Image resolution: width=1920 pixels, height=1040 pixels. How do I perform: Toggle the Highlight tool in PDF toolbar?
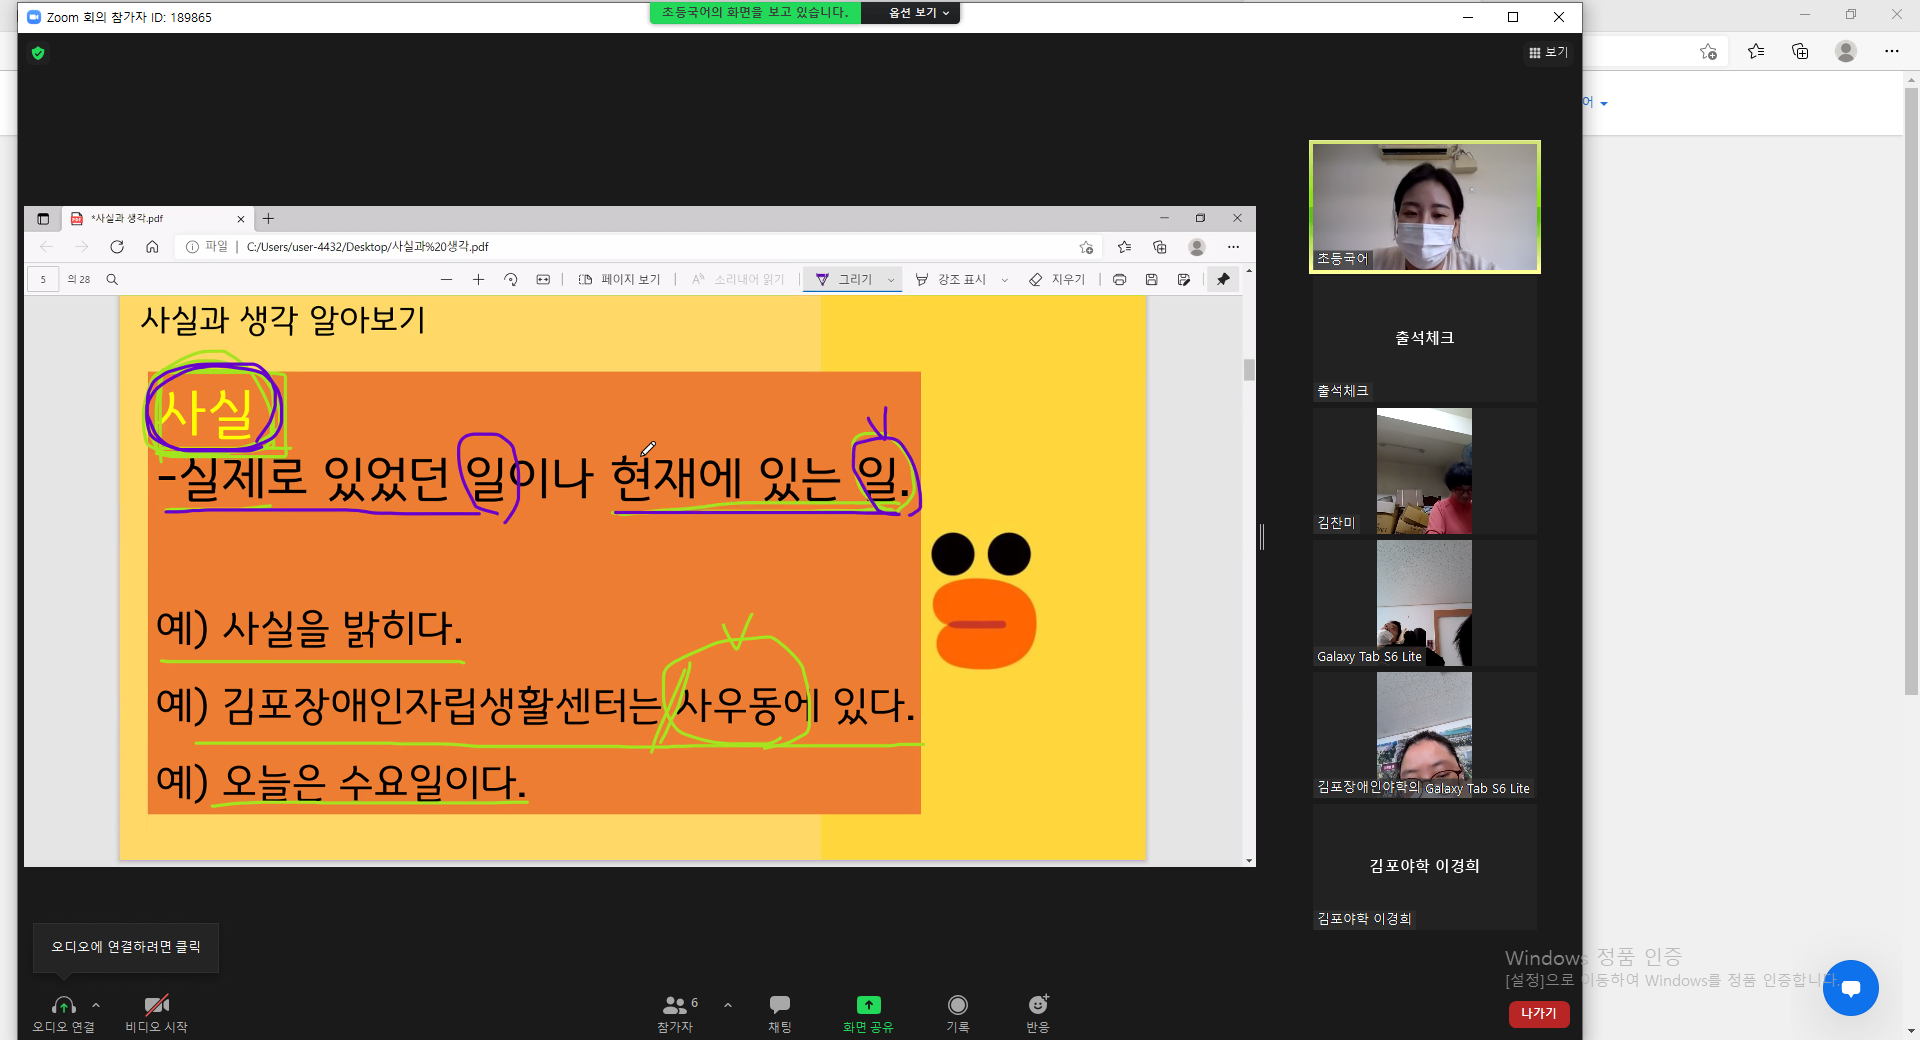[x=950, y=280]
